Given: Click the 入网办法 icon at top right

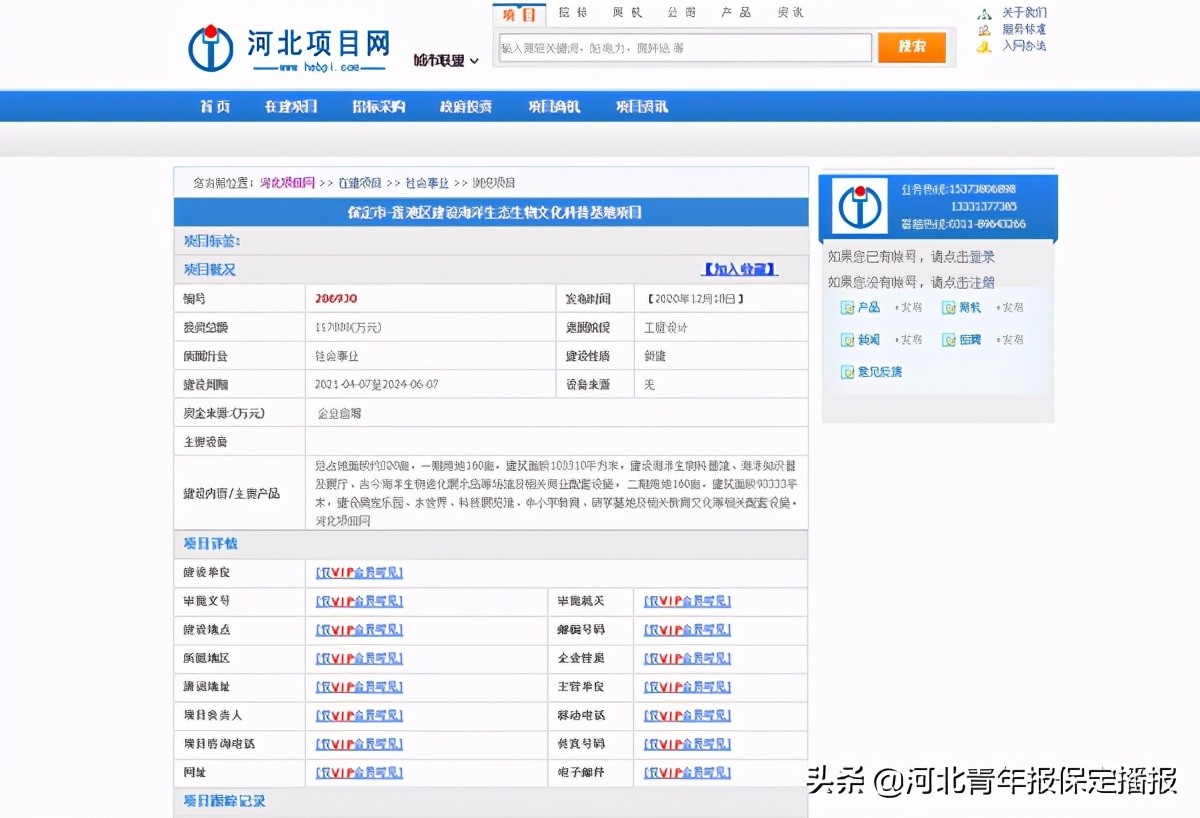Looking at the screenshot, I should [984, 46].
